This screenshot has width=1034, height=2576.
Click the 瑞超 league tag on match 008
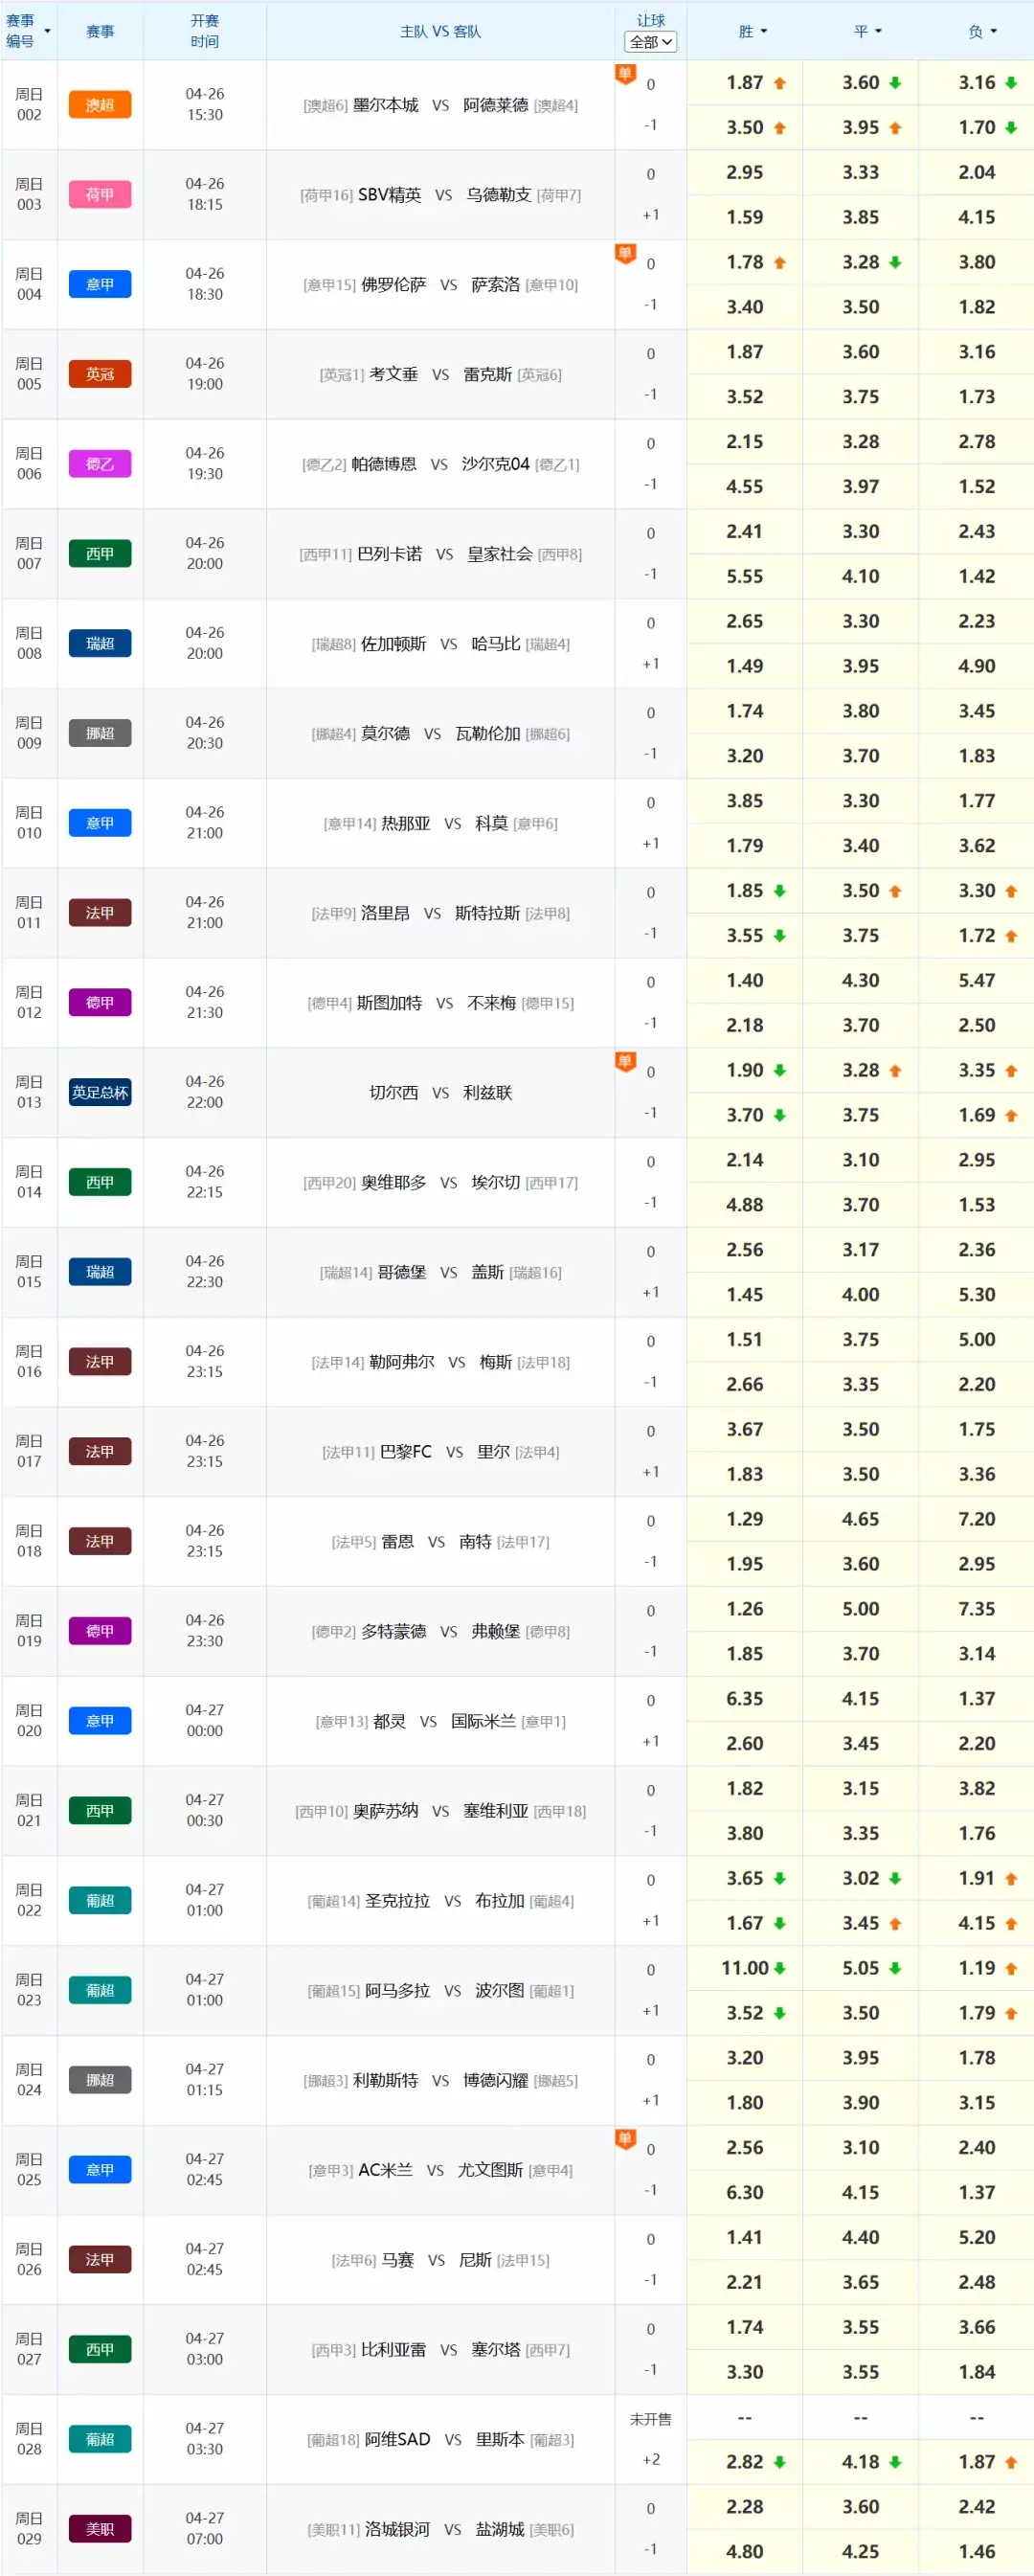tap(100, 644)
